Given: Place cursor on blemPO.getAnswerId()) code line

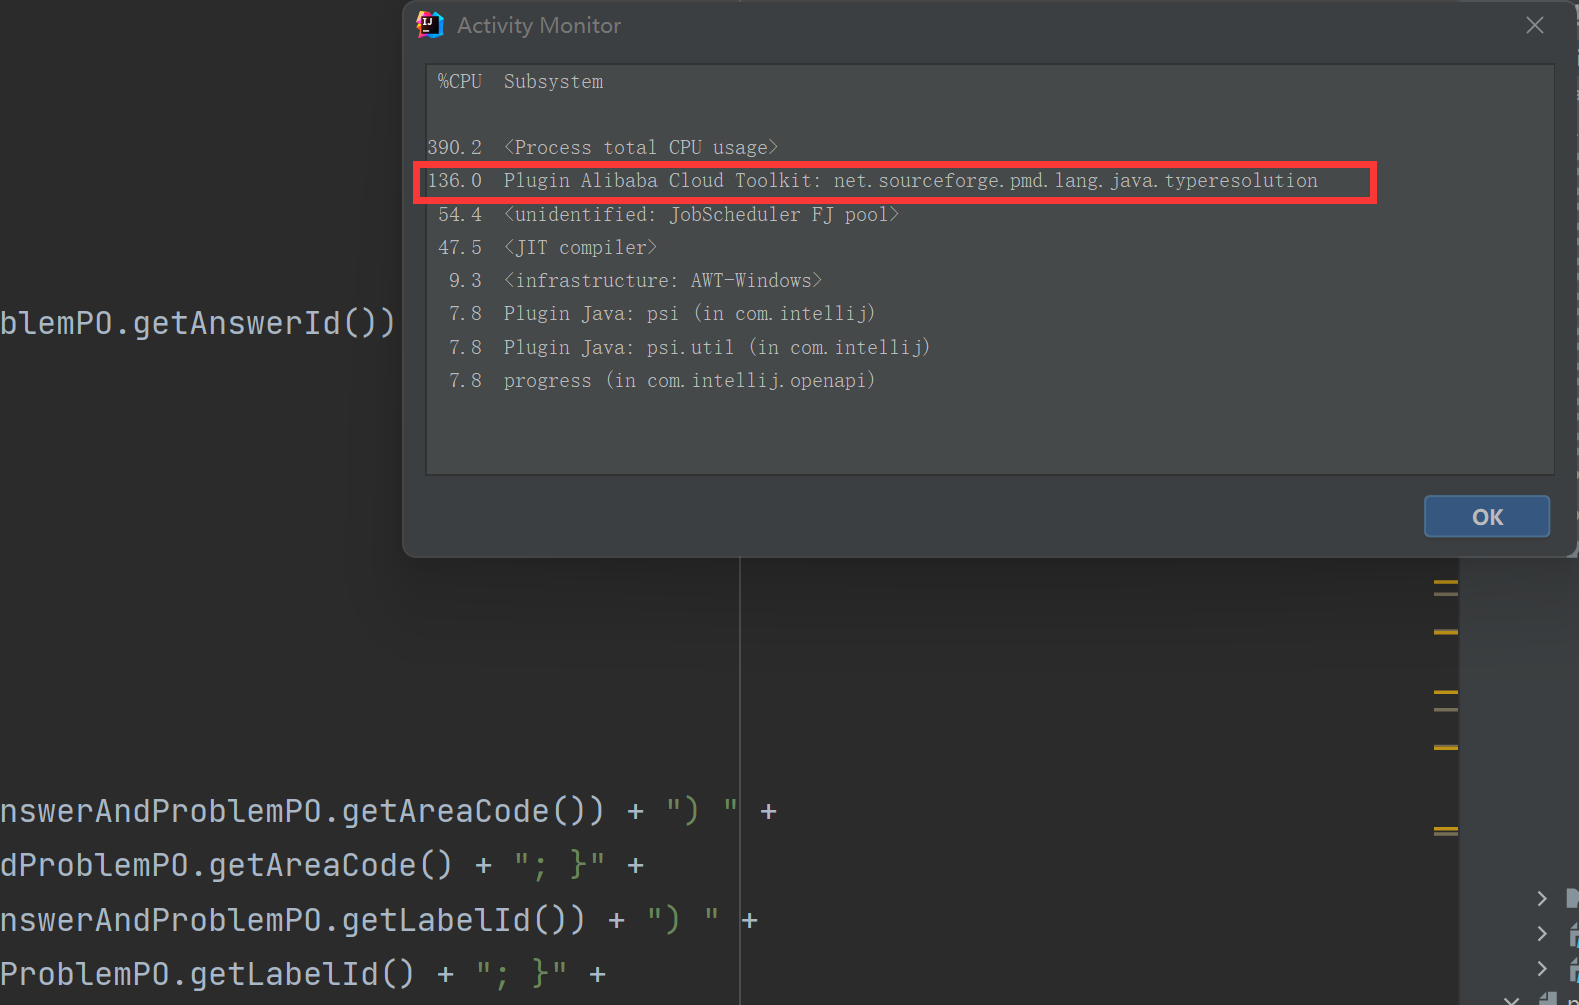Looking at the screenshot, I should [x=198, y=323].
